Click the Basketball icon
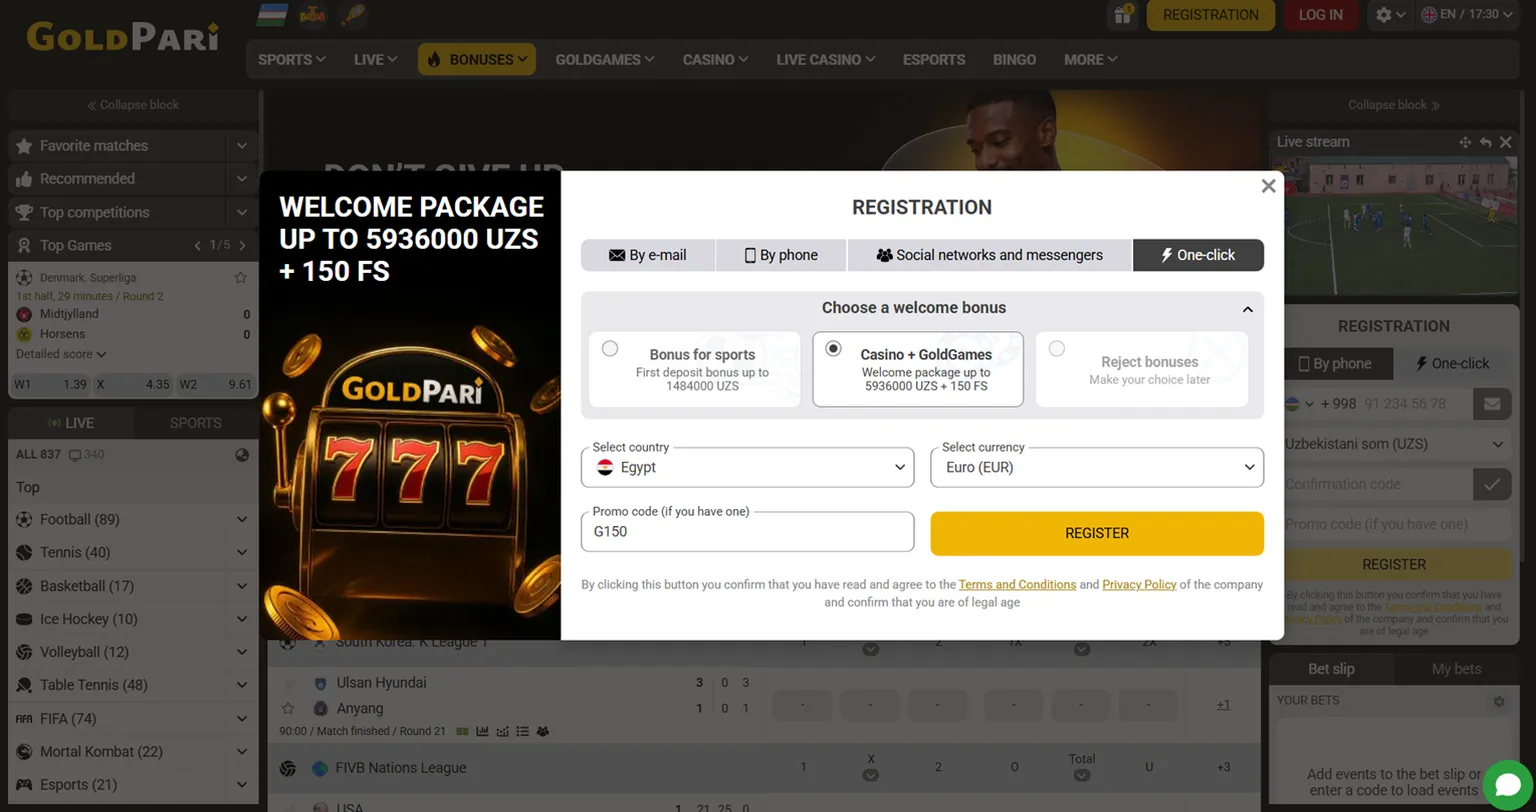This screenshot has width=1536, height=812. [x=24, y=586]
